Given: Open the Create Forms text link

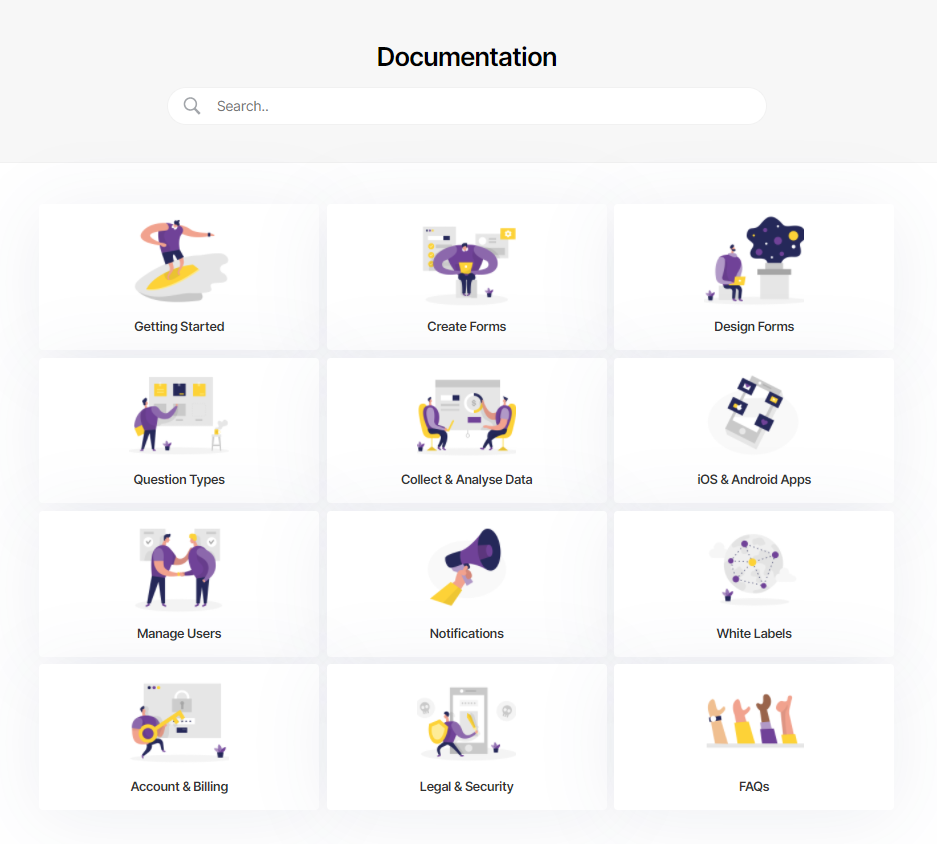Looking at the screenshot, I should (x=467, y=327).
